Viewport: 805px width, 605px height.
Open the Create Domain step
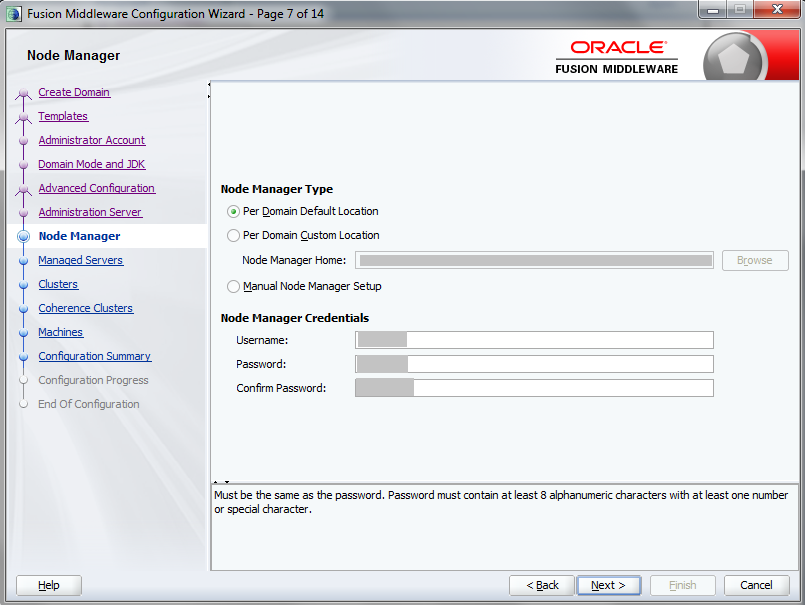[74, 92]
